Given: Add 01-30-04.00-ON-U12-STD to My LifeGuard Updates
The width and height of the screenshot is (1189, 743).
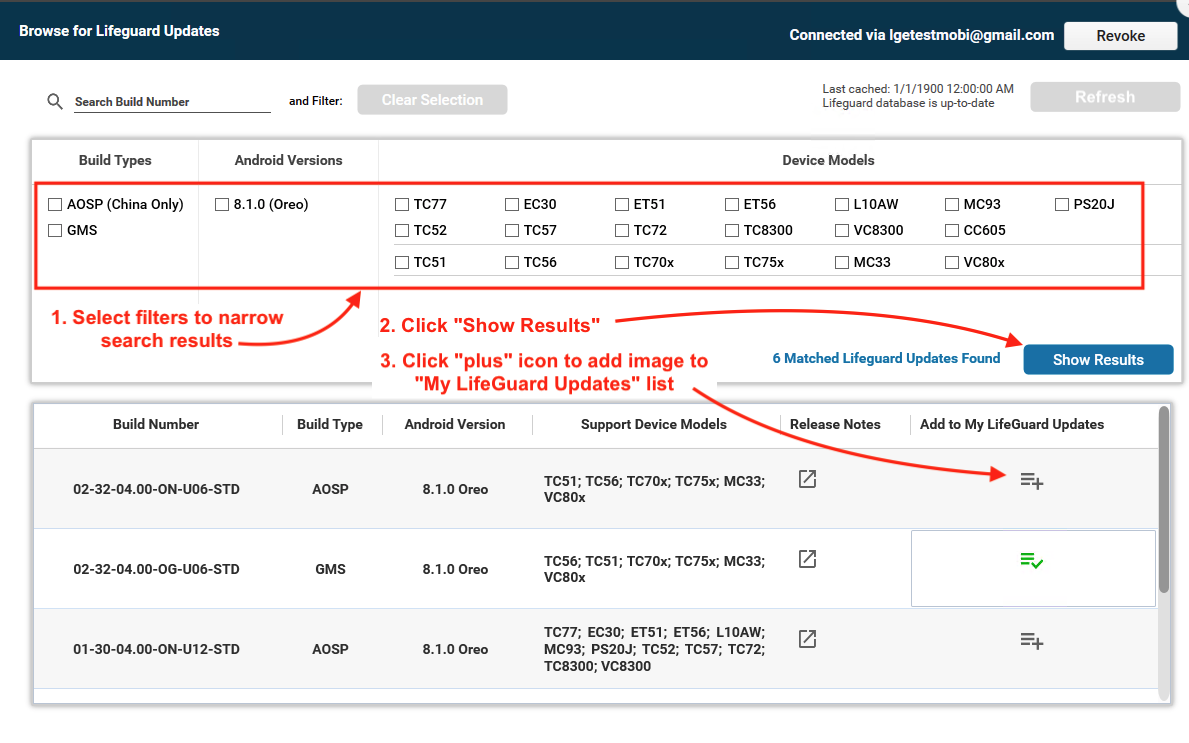Looking at the screenshot, I should click(x=1032, y=641).
